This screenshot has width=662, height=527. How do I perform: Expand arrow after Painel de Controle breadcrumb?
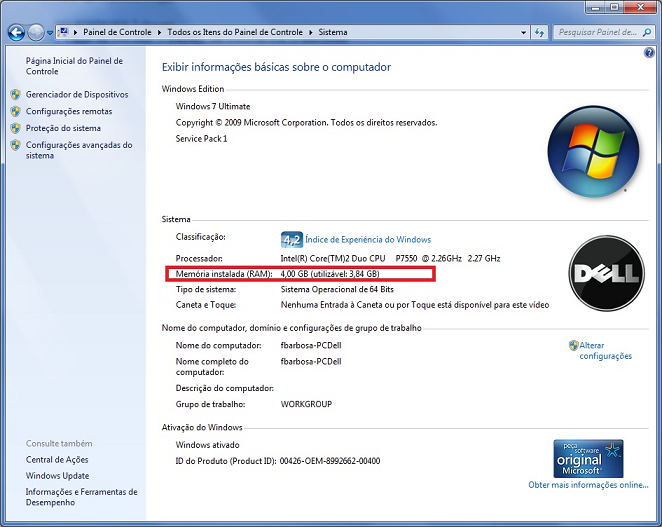[160, 32]
